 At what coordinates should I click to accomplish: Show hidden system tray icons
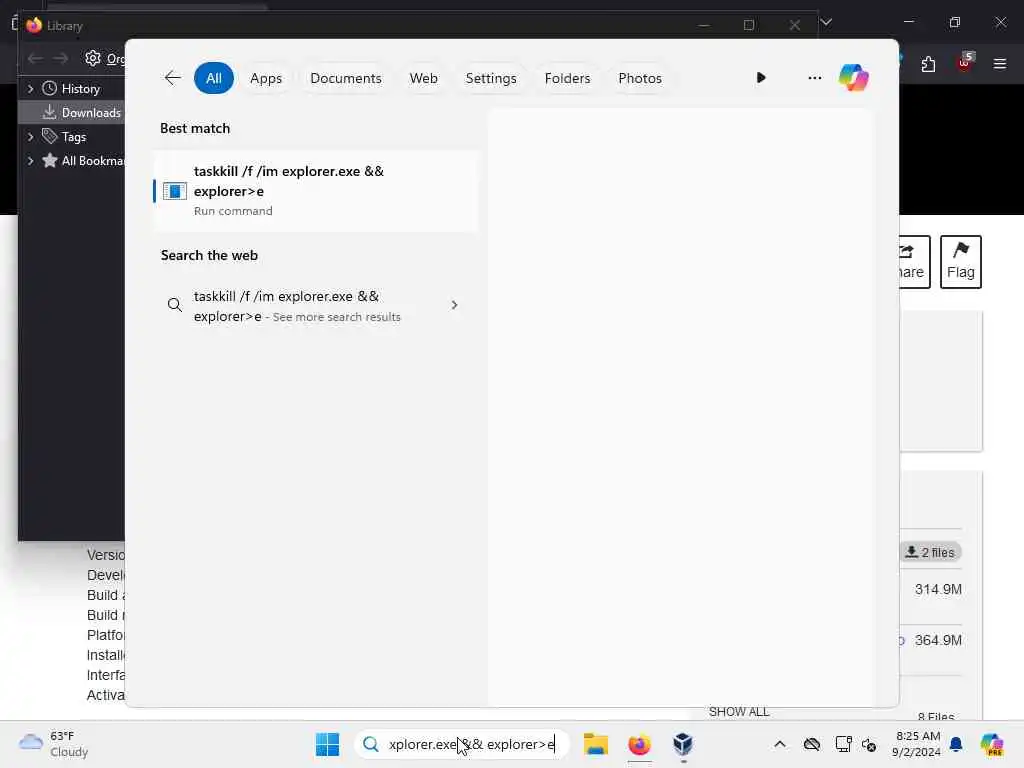pyautogui.click(x=780, y=744)
